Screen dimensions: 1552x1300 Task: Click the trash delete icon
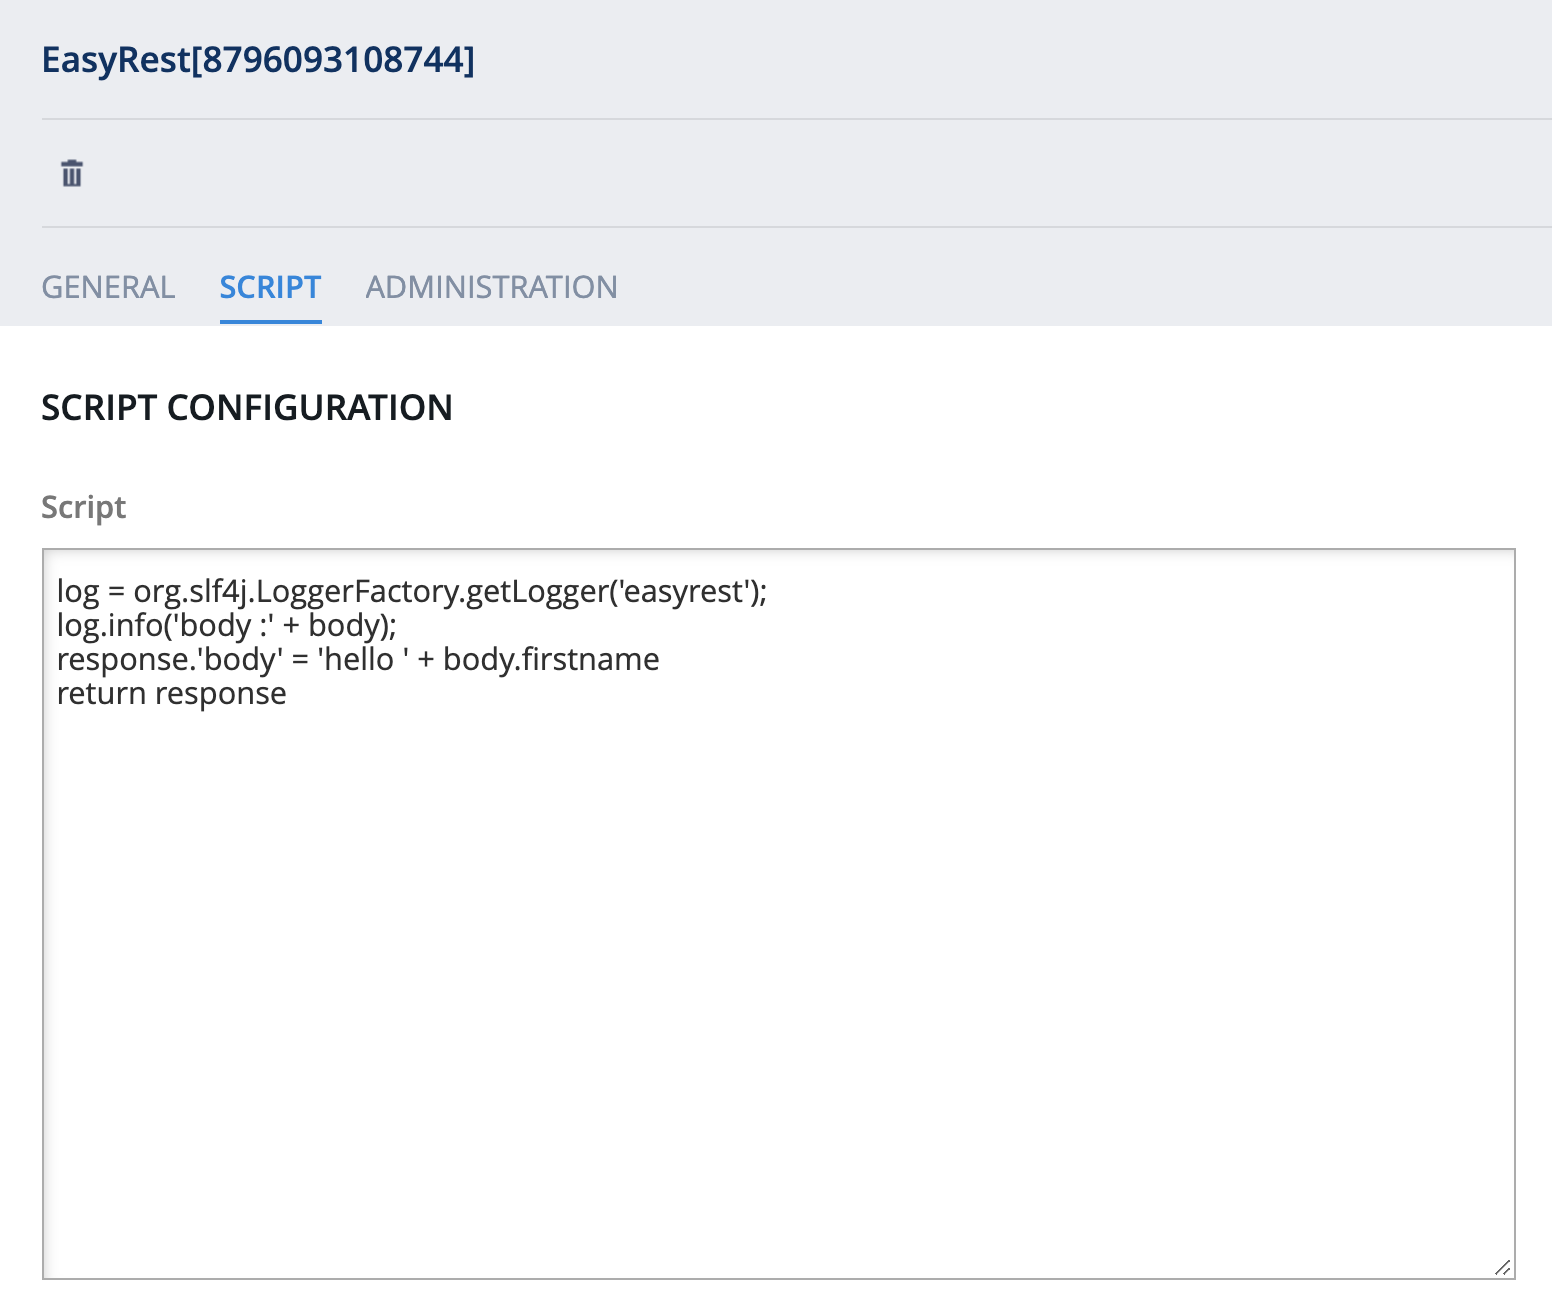point(72,174)
